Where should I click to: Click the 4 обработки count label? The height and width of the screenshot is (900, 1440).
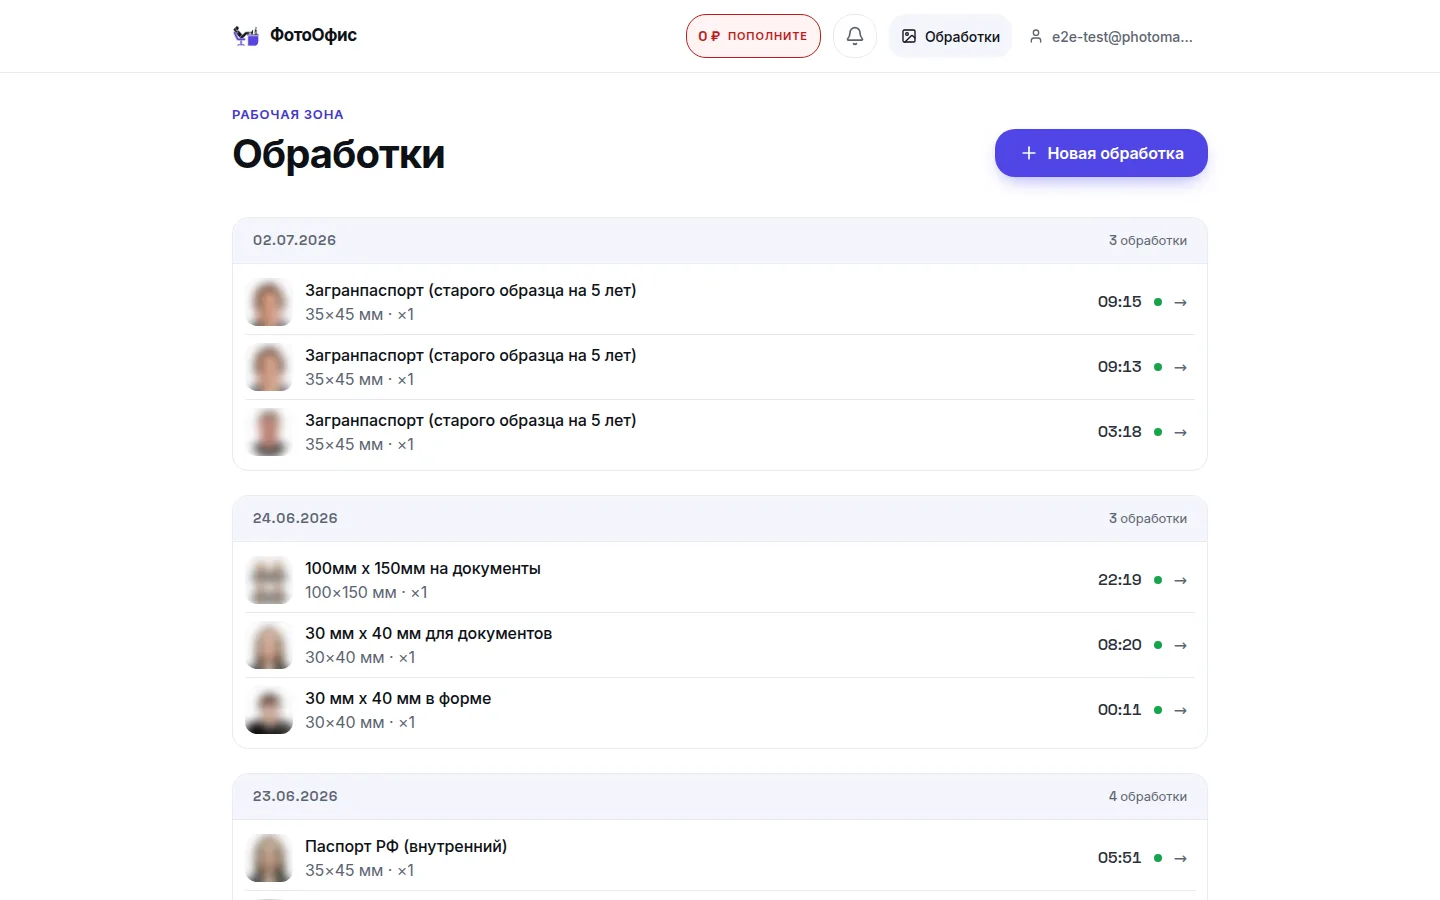(x=1147, y=797)
